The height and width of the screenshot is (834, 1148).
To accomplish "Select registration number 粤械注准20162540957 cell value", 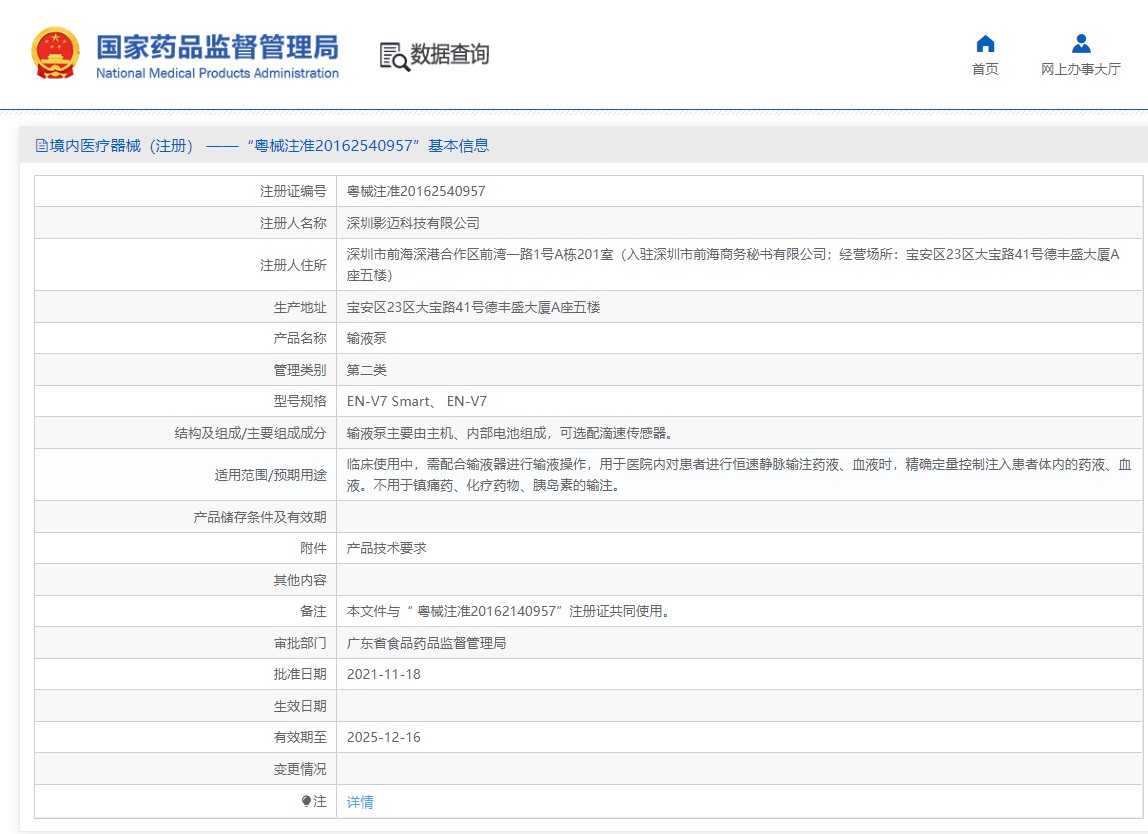I will point(416,191).
